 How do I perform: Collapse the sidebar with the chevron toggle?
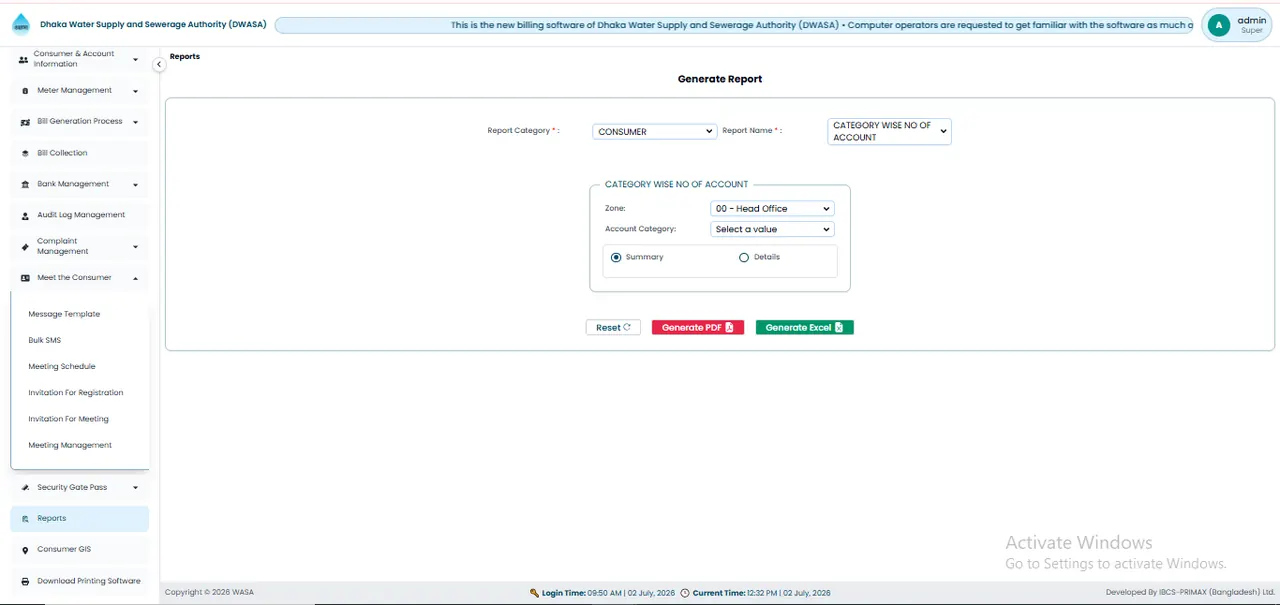pos(158,65)
